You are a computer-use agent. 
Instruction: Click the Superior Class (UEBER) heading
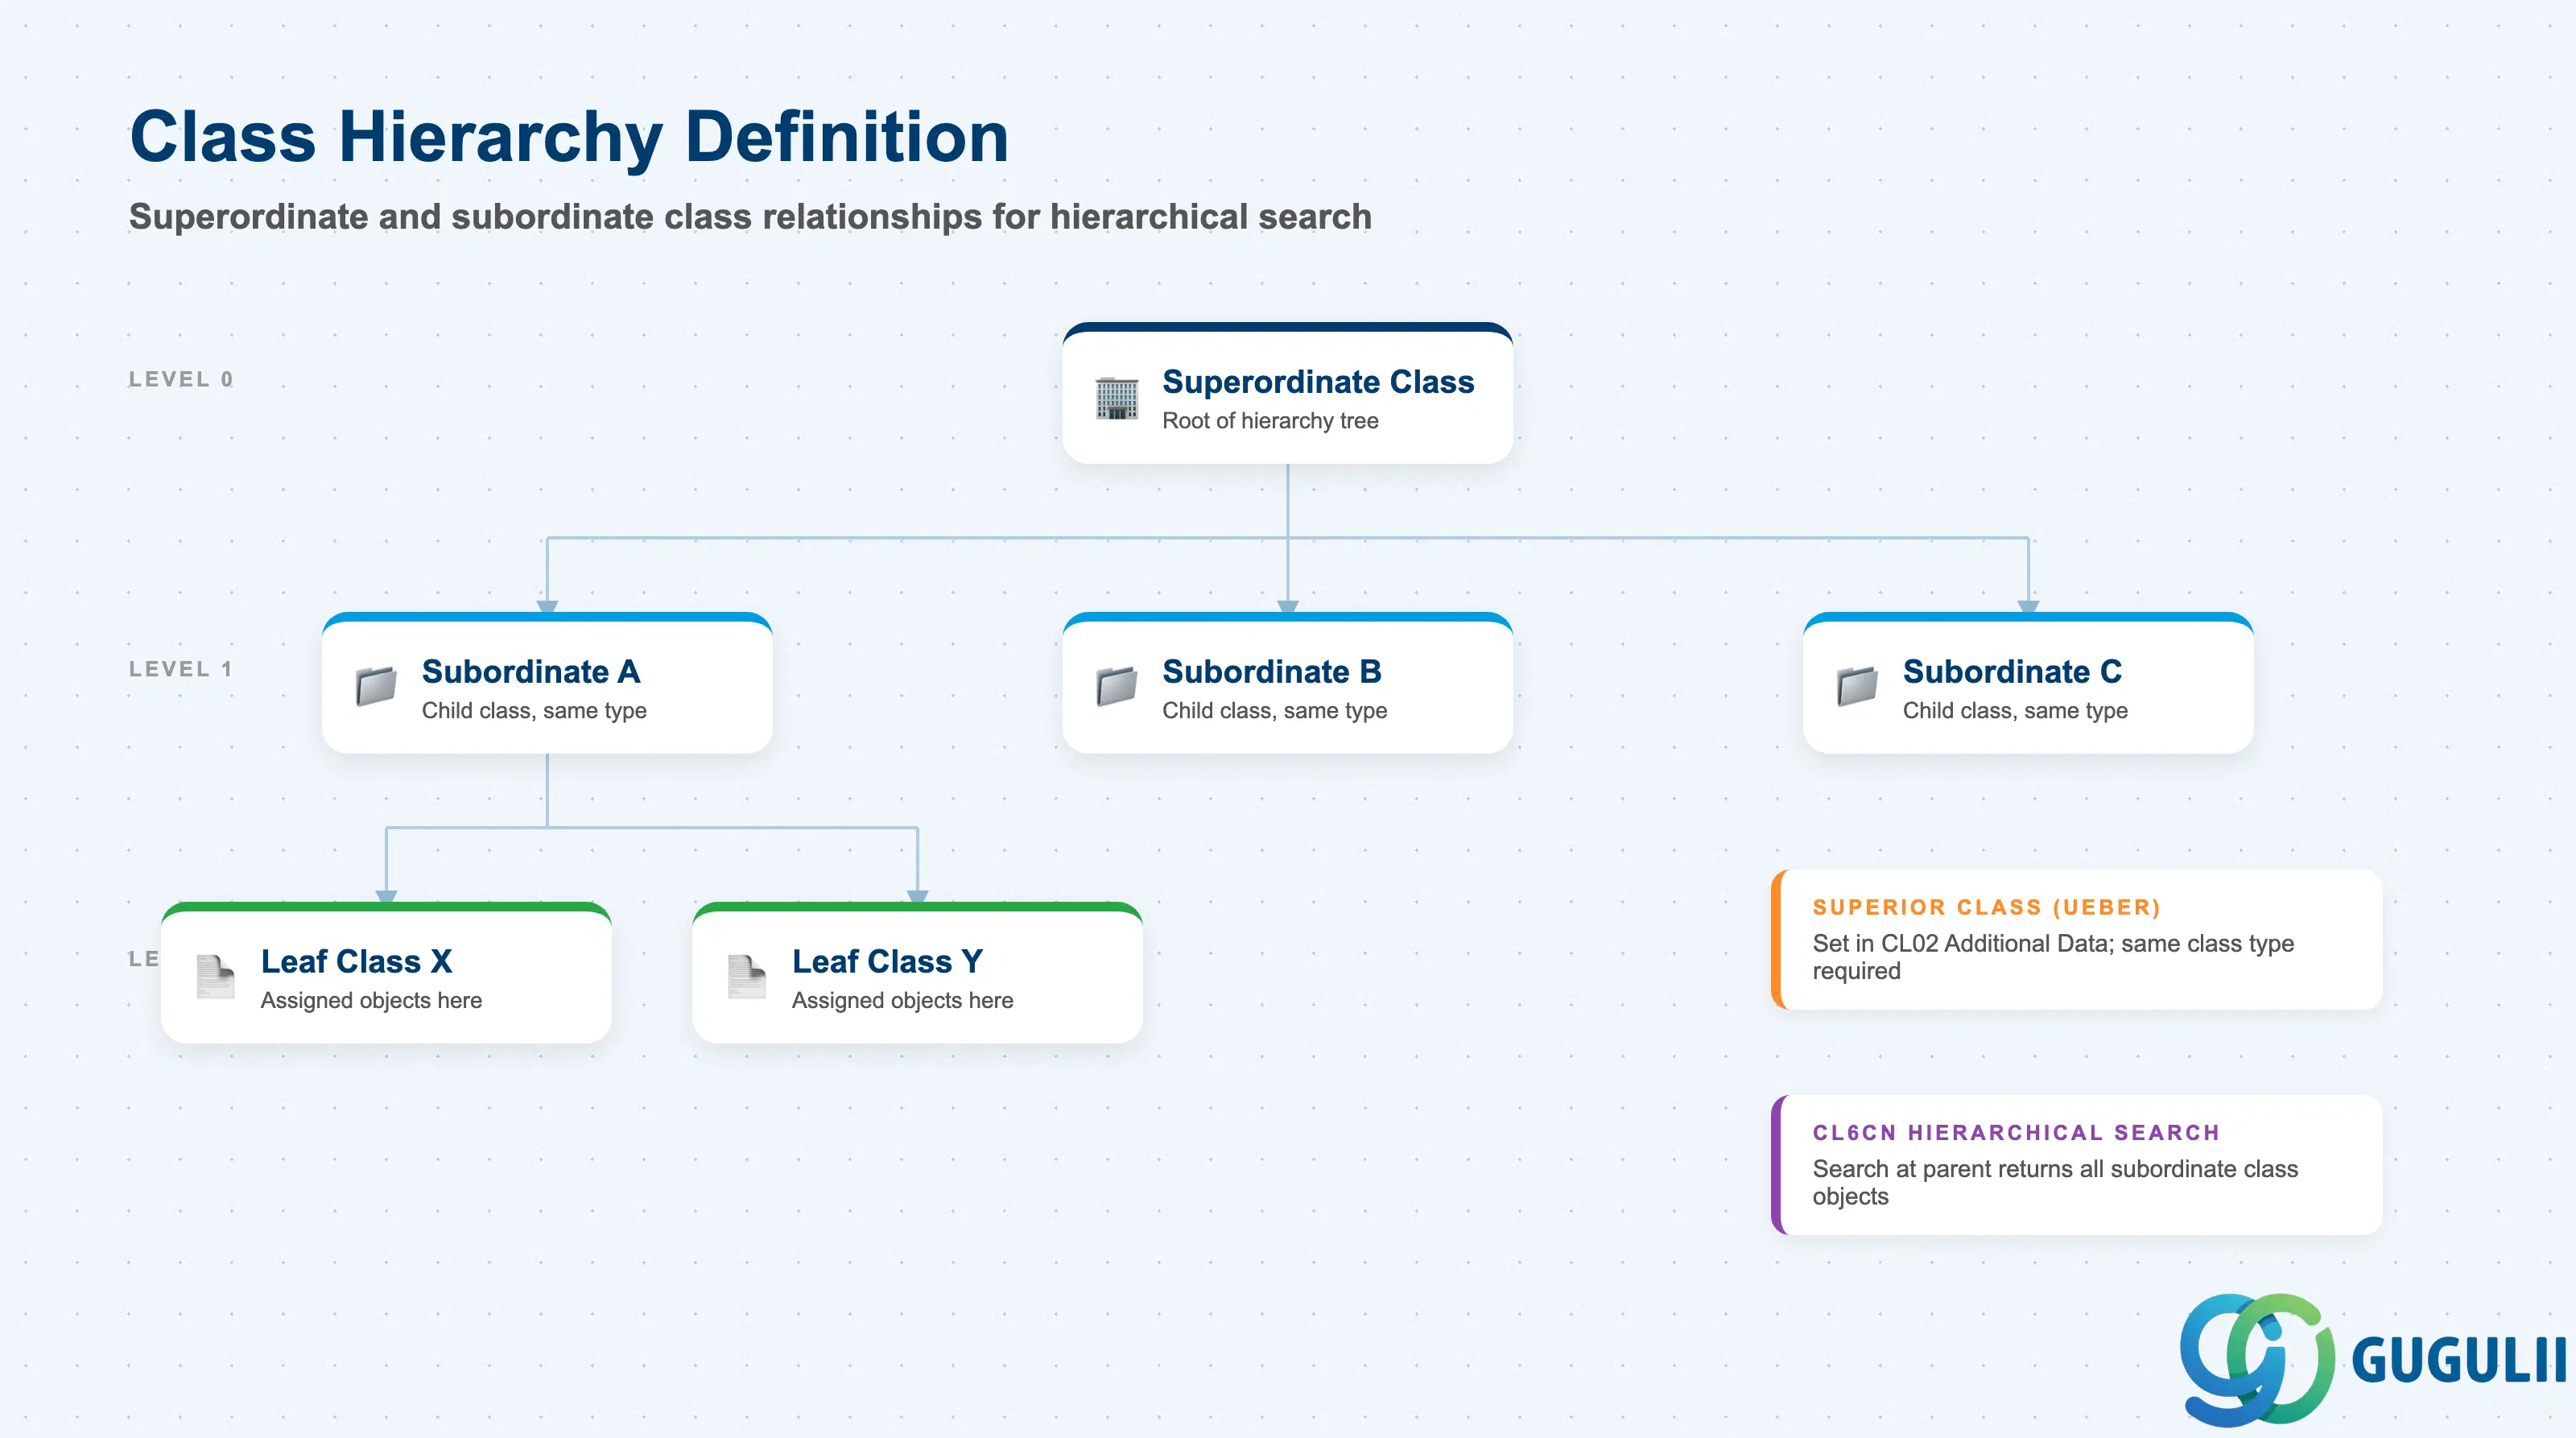(x=1986, y=907)
